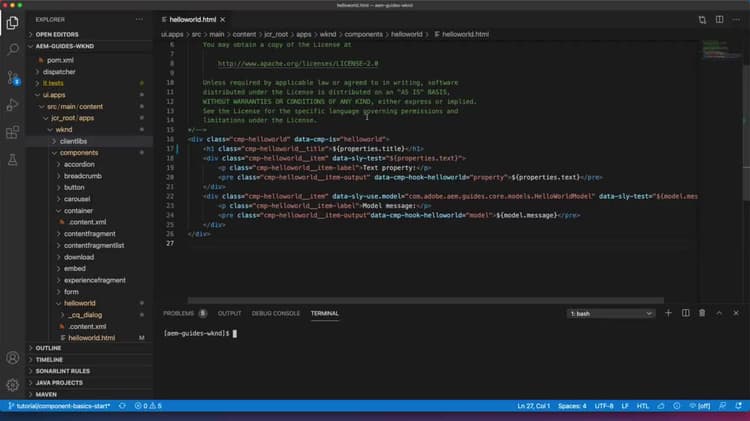The width and height of the screenshot is (750, 421).
Task: Select the helloworld.html editor tab
Action: point(192,20)
